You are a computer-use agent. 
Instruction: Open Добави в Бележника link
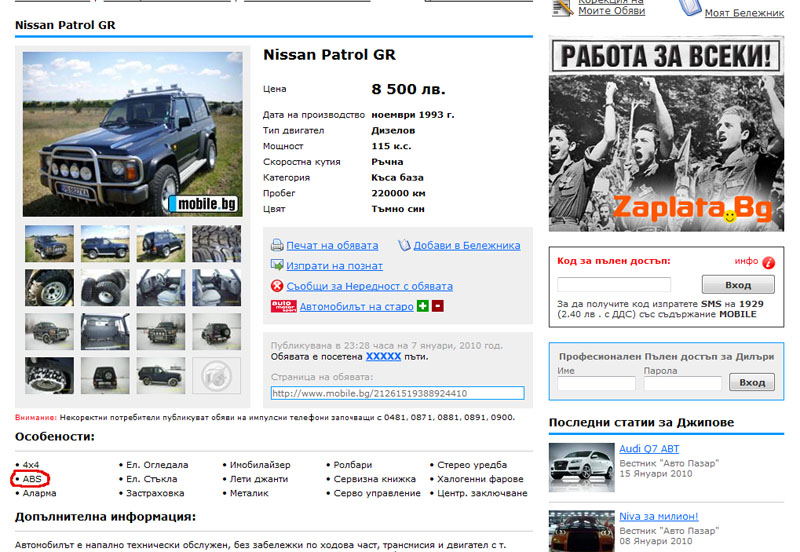467,245
